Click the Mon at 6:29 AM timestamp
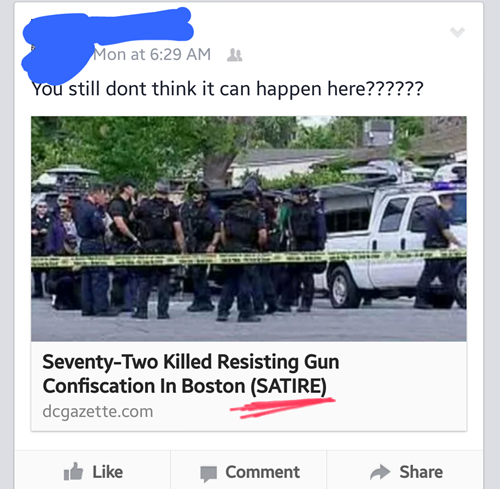 click(x=152, y=54)
